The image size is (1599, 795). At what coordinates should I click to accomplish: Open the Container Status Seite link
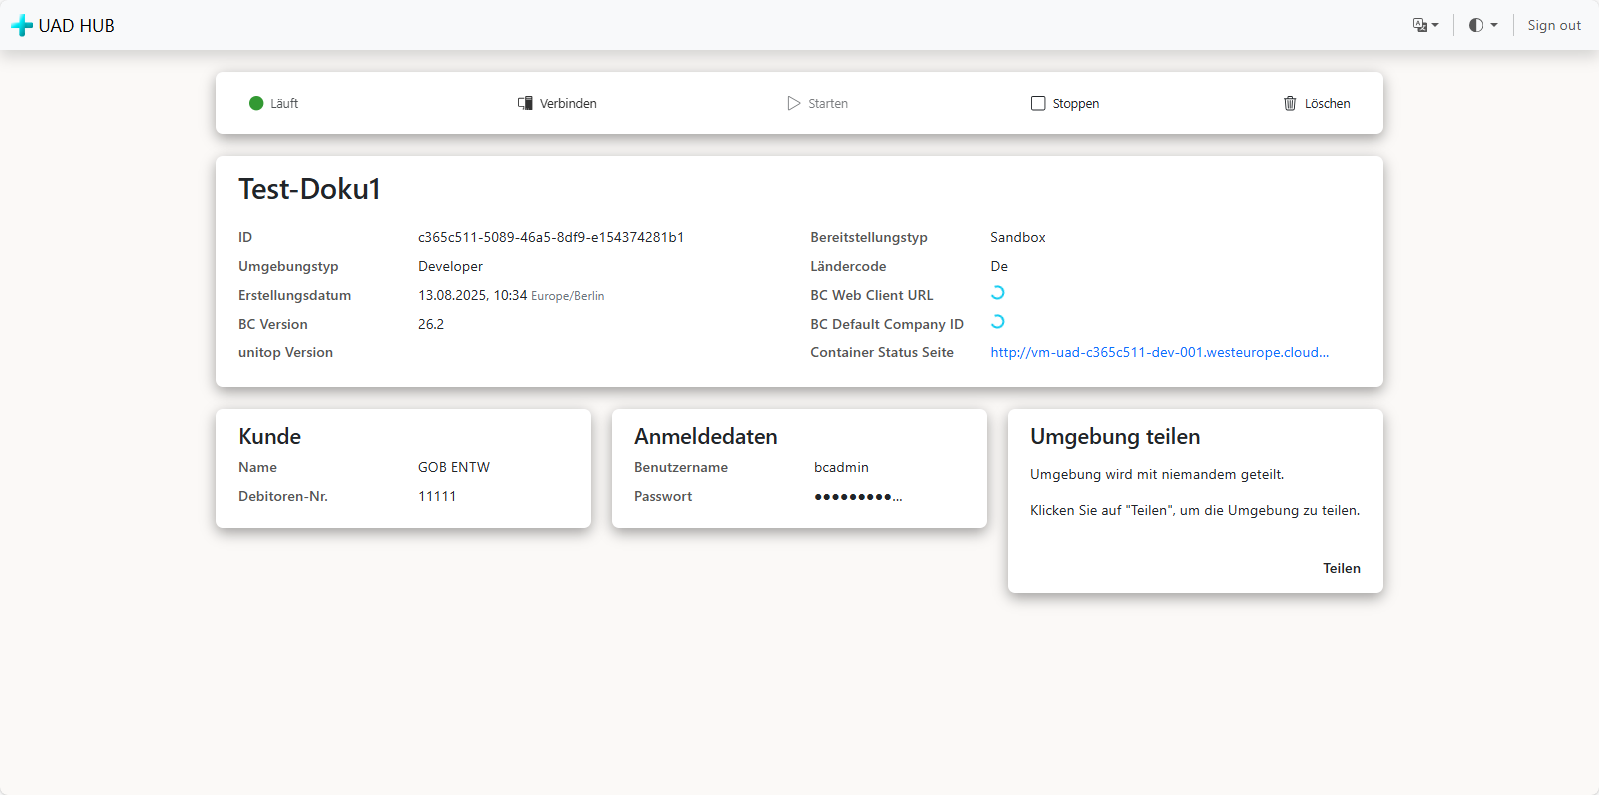pyautogui.click(x=1159, y=352)
